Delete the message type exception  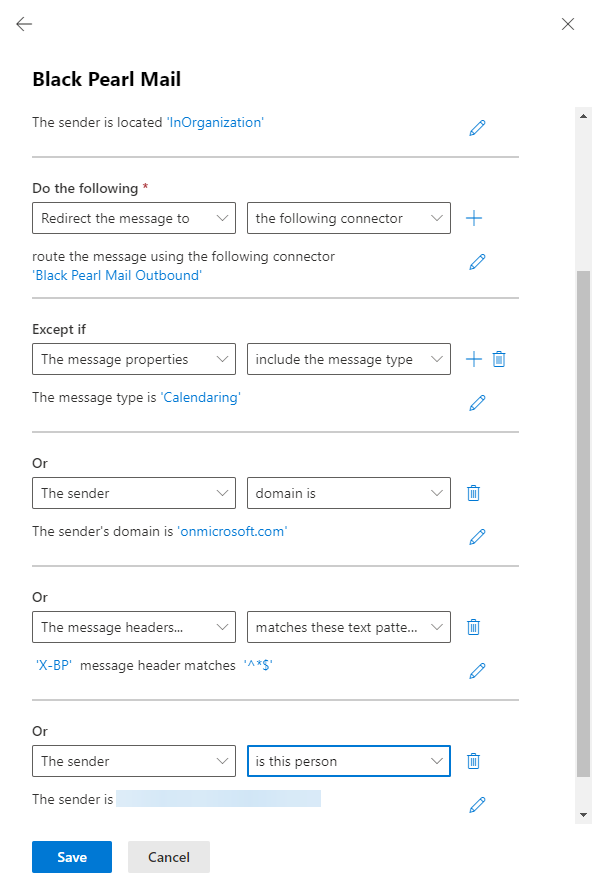coord(499,359)
